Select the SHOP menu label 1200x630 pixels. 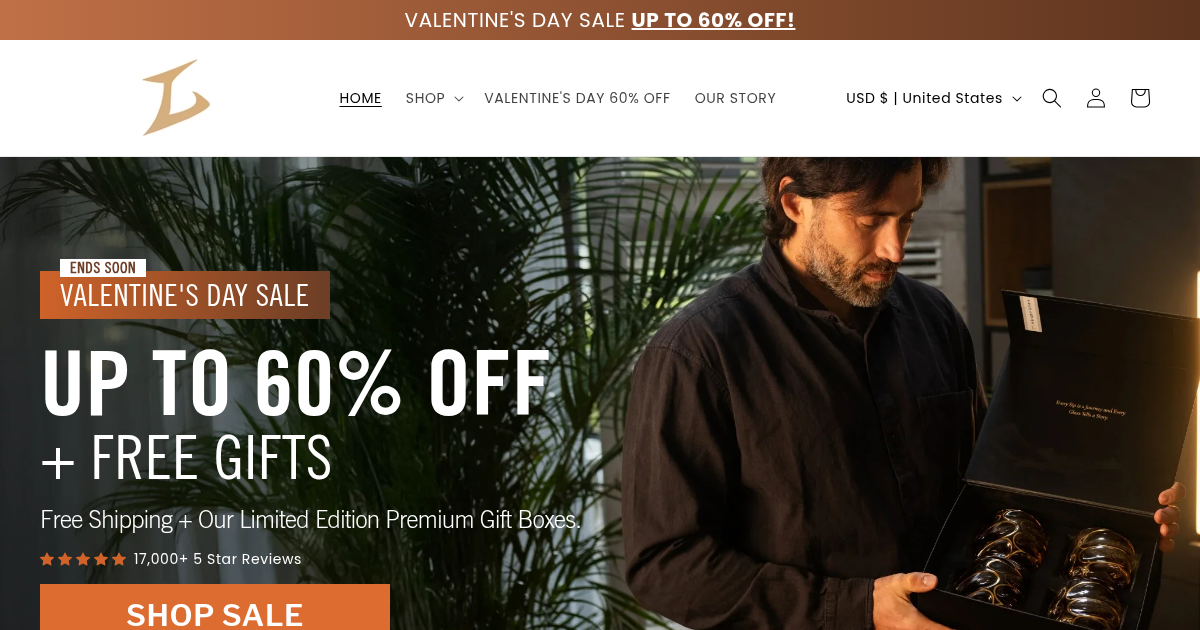(425, 98)
